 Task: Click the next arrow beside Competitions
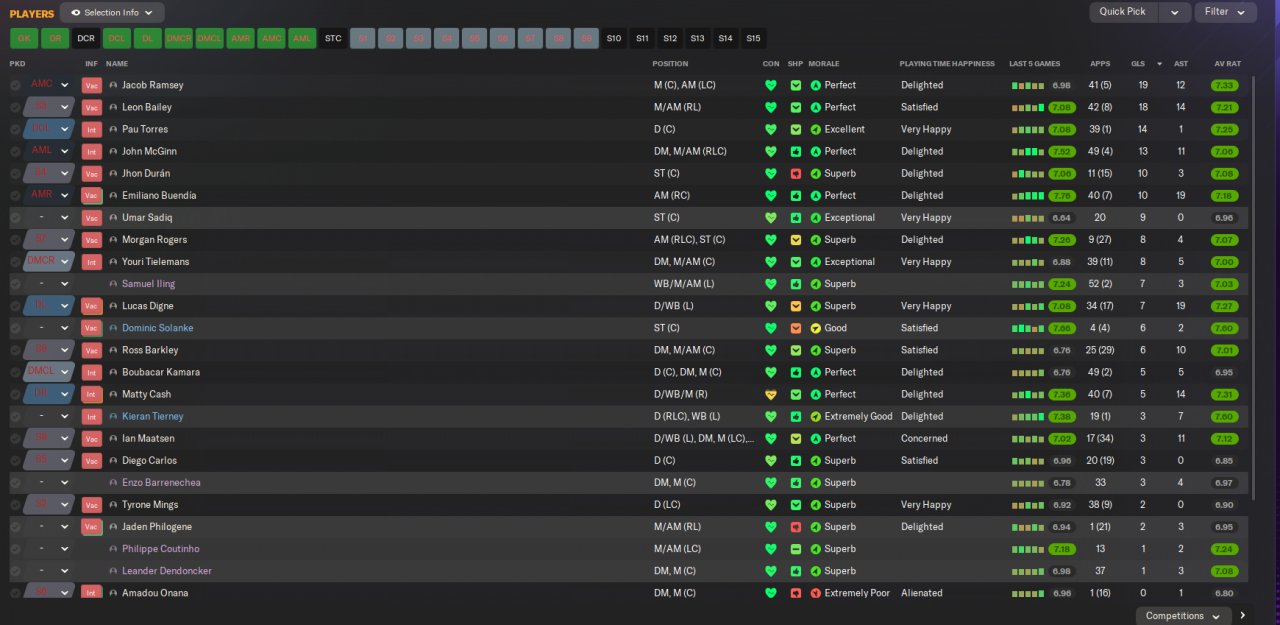tap(1243, 616)
